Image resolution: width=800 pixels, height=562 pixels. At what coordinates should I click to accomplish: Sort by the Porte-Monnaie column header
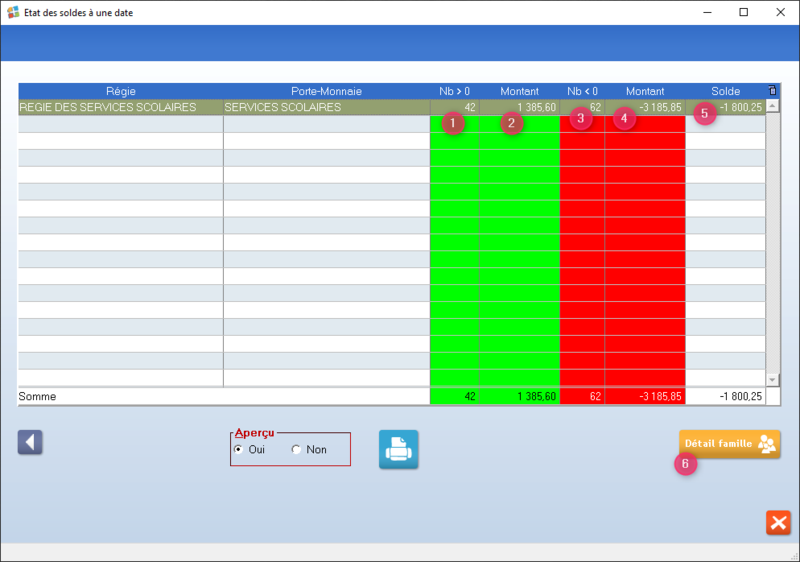(326, 91)
